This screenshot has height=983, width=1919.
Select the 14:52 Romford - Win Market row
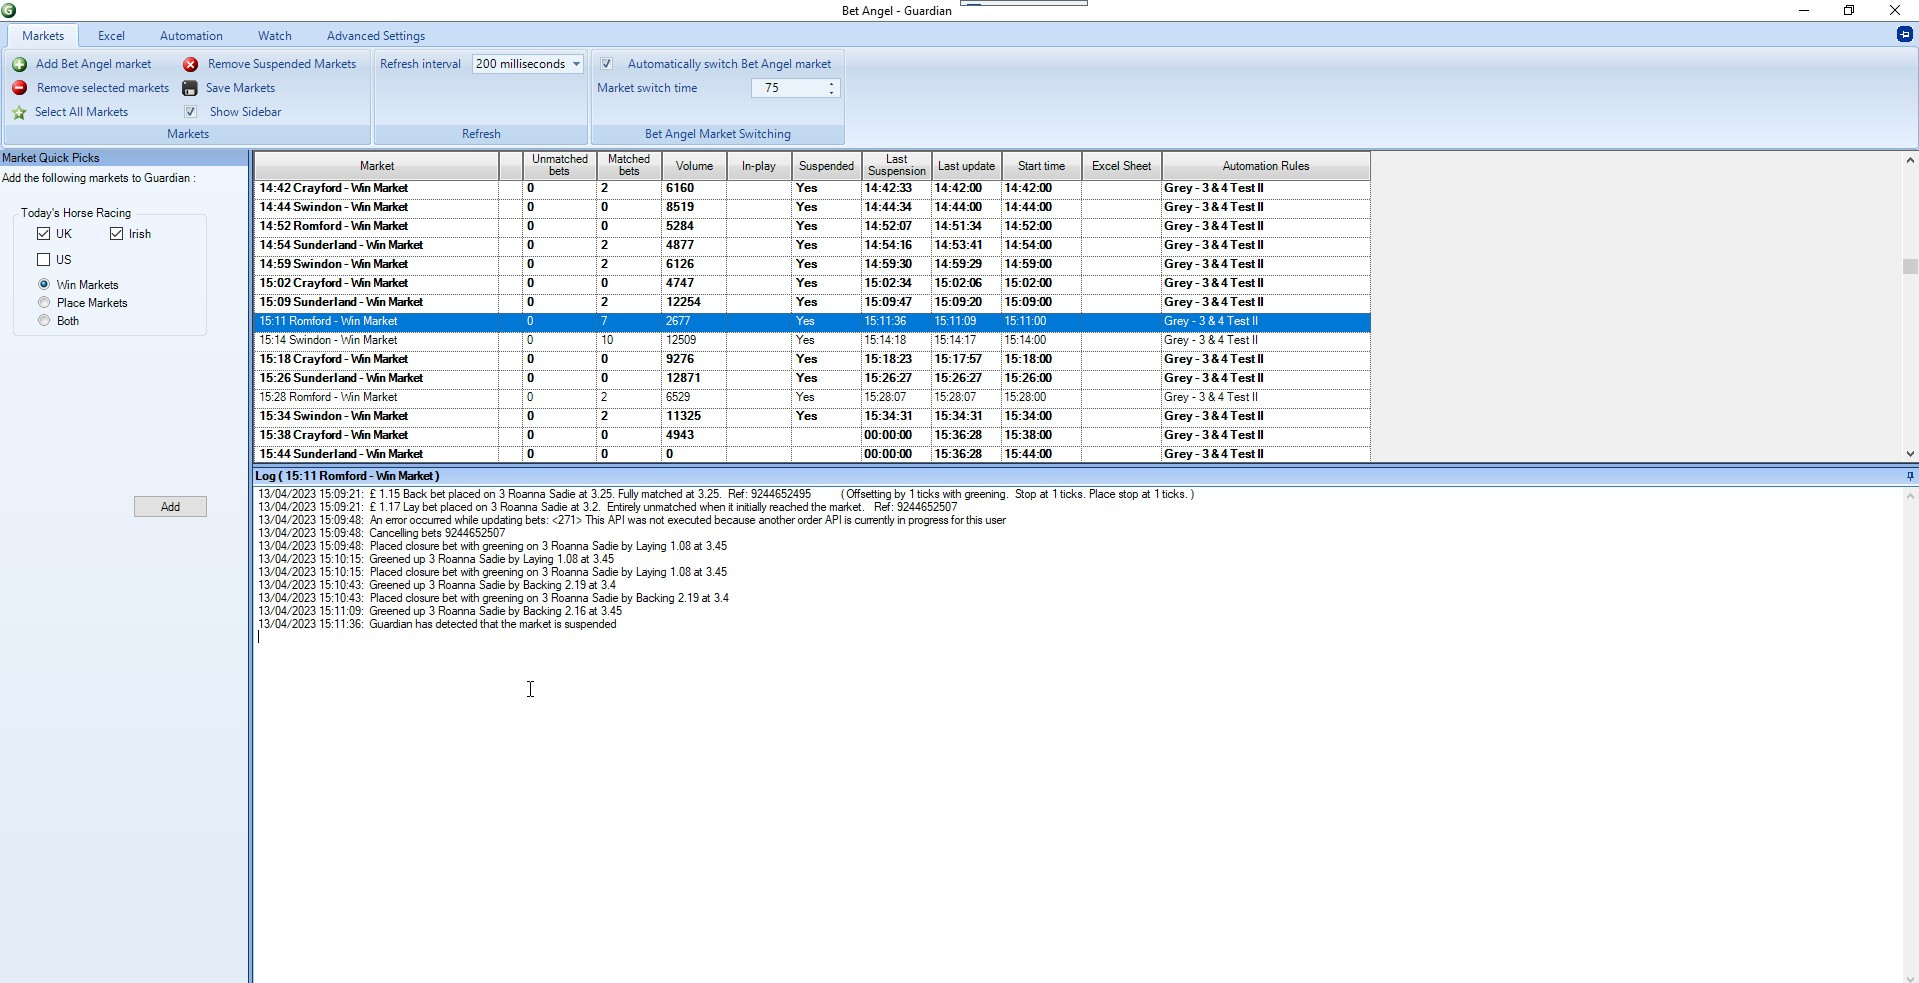pos(812,226)
